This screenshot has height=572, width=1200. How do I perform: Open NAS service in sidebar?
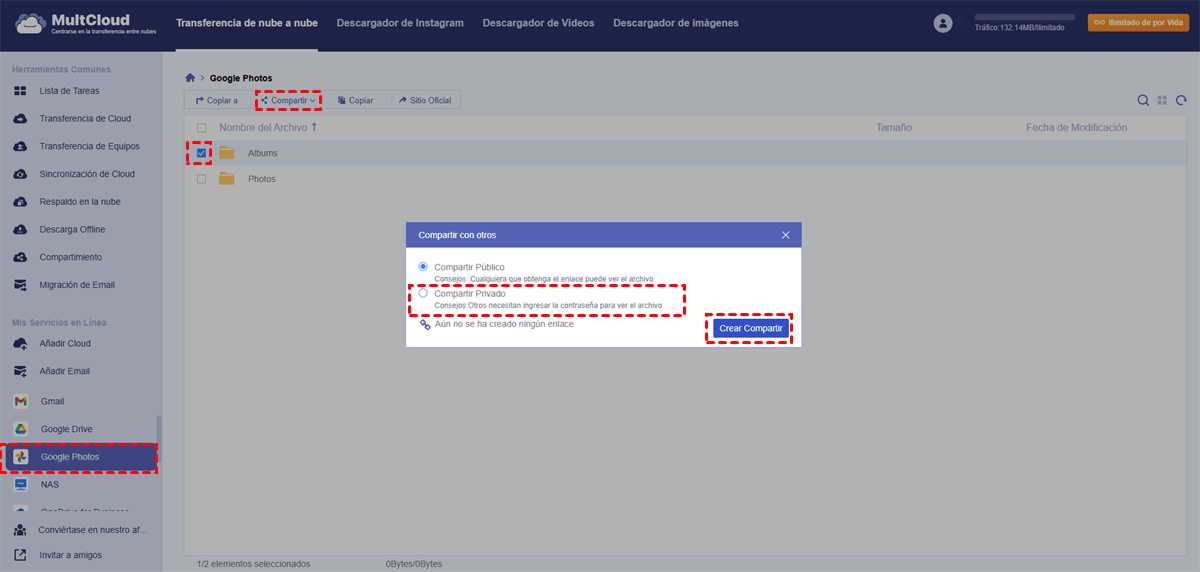pos(49,484)
